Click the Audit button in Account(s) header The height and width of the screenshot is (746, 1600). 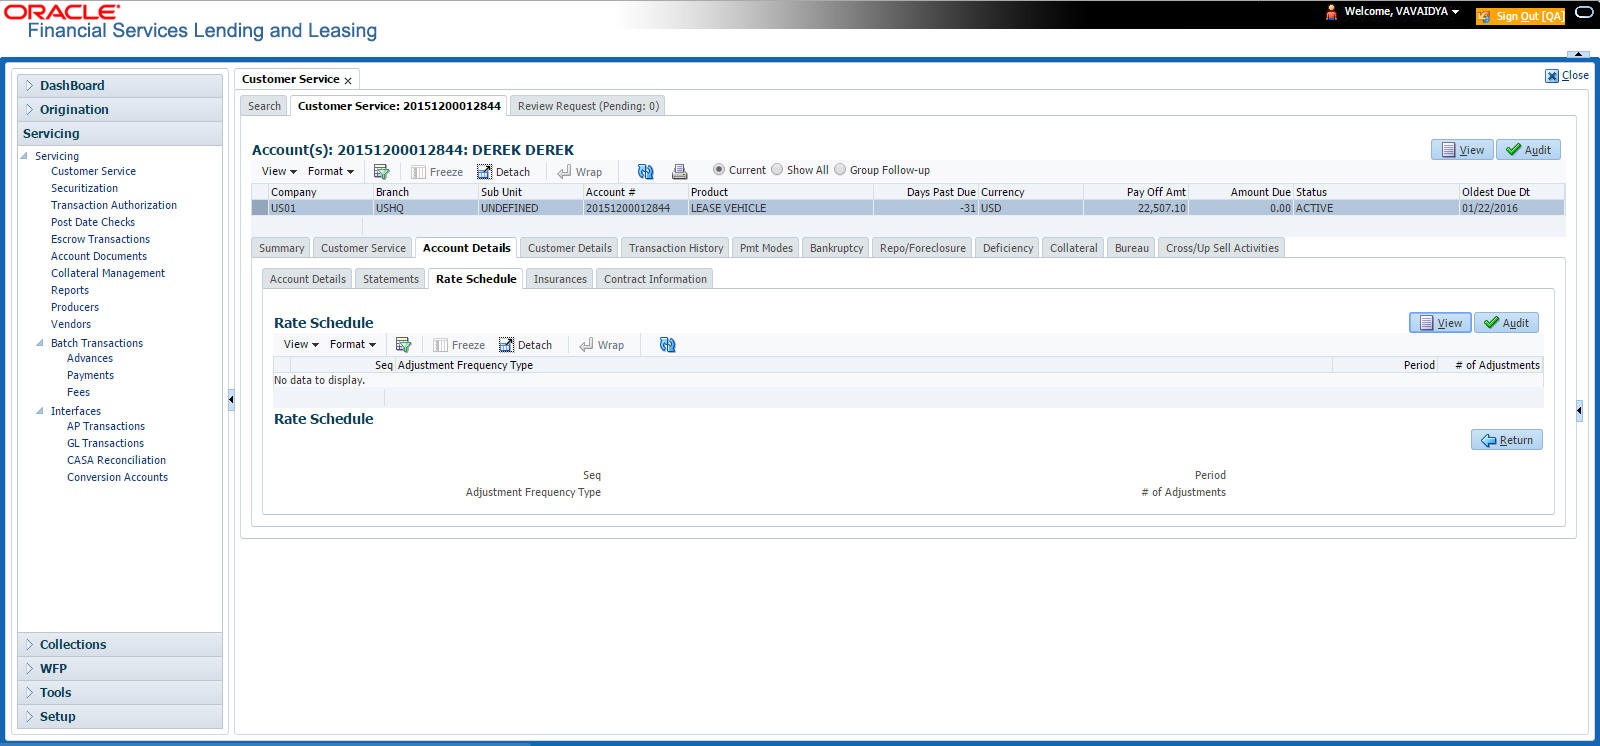click(1528, 150)
